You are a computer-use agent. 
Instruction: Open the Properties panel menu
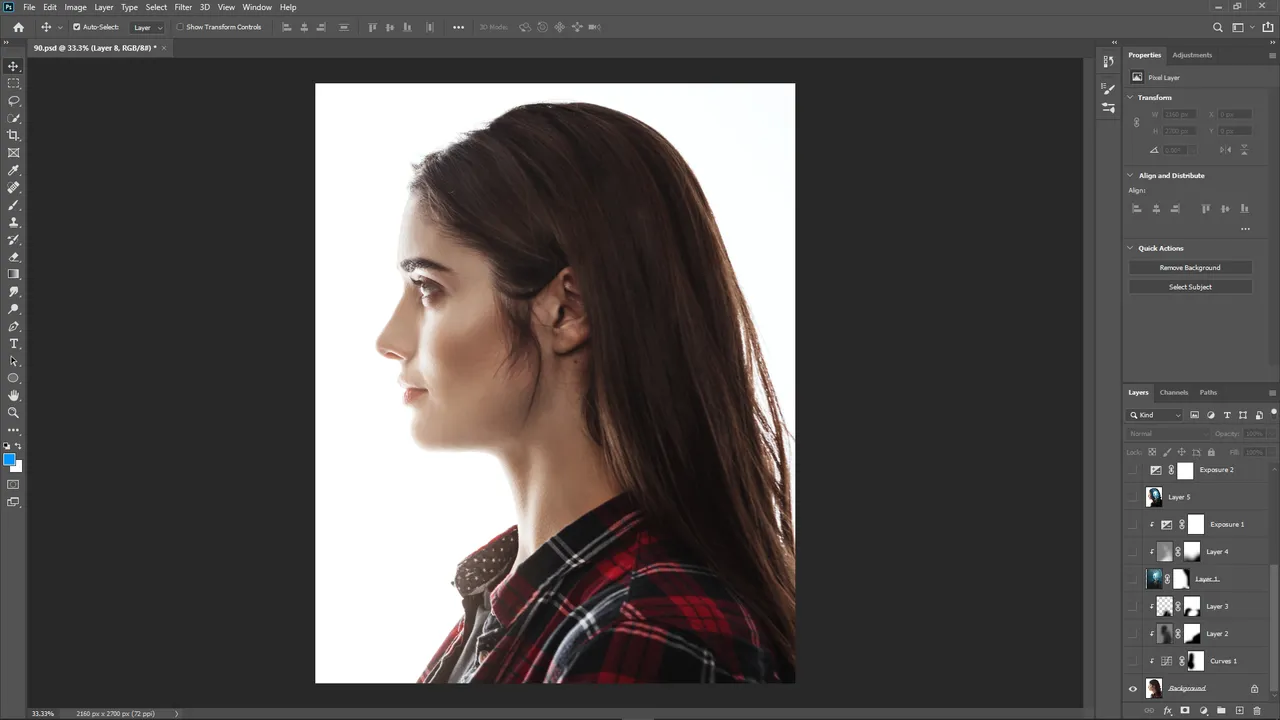point(1272,55)
